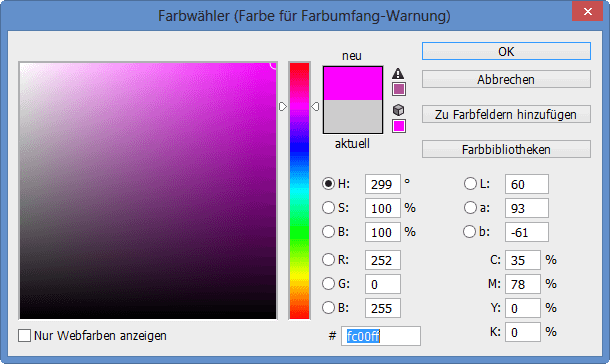
Task: Click the S field showing 100
Action: point(383,208)
